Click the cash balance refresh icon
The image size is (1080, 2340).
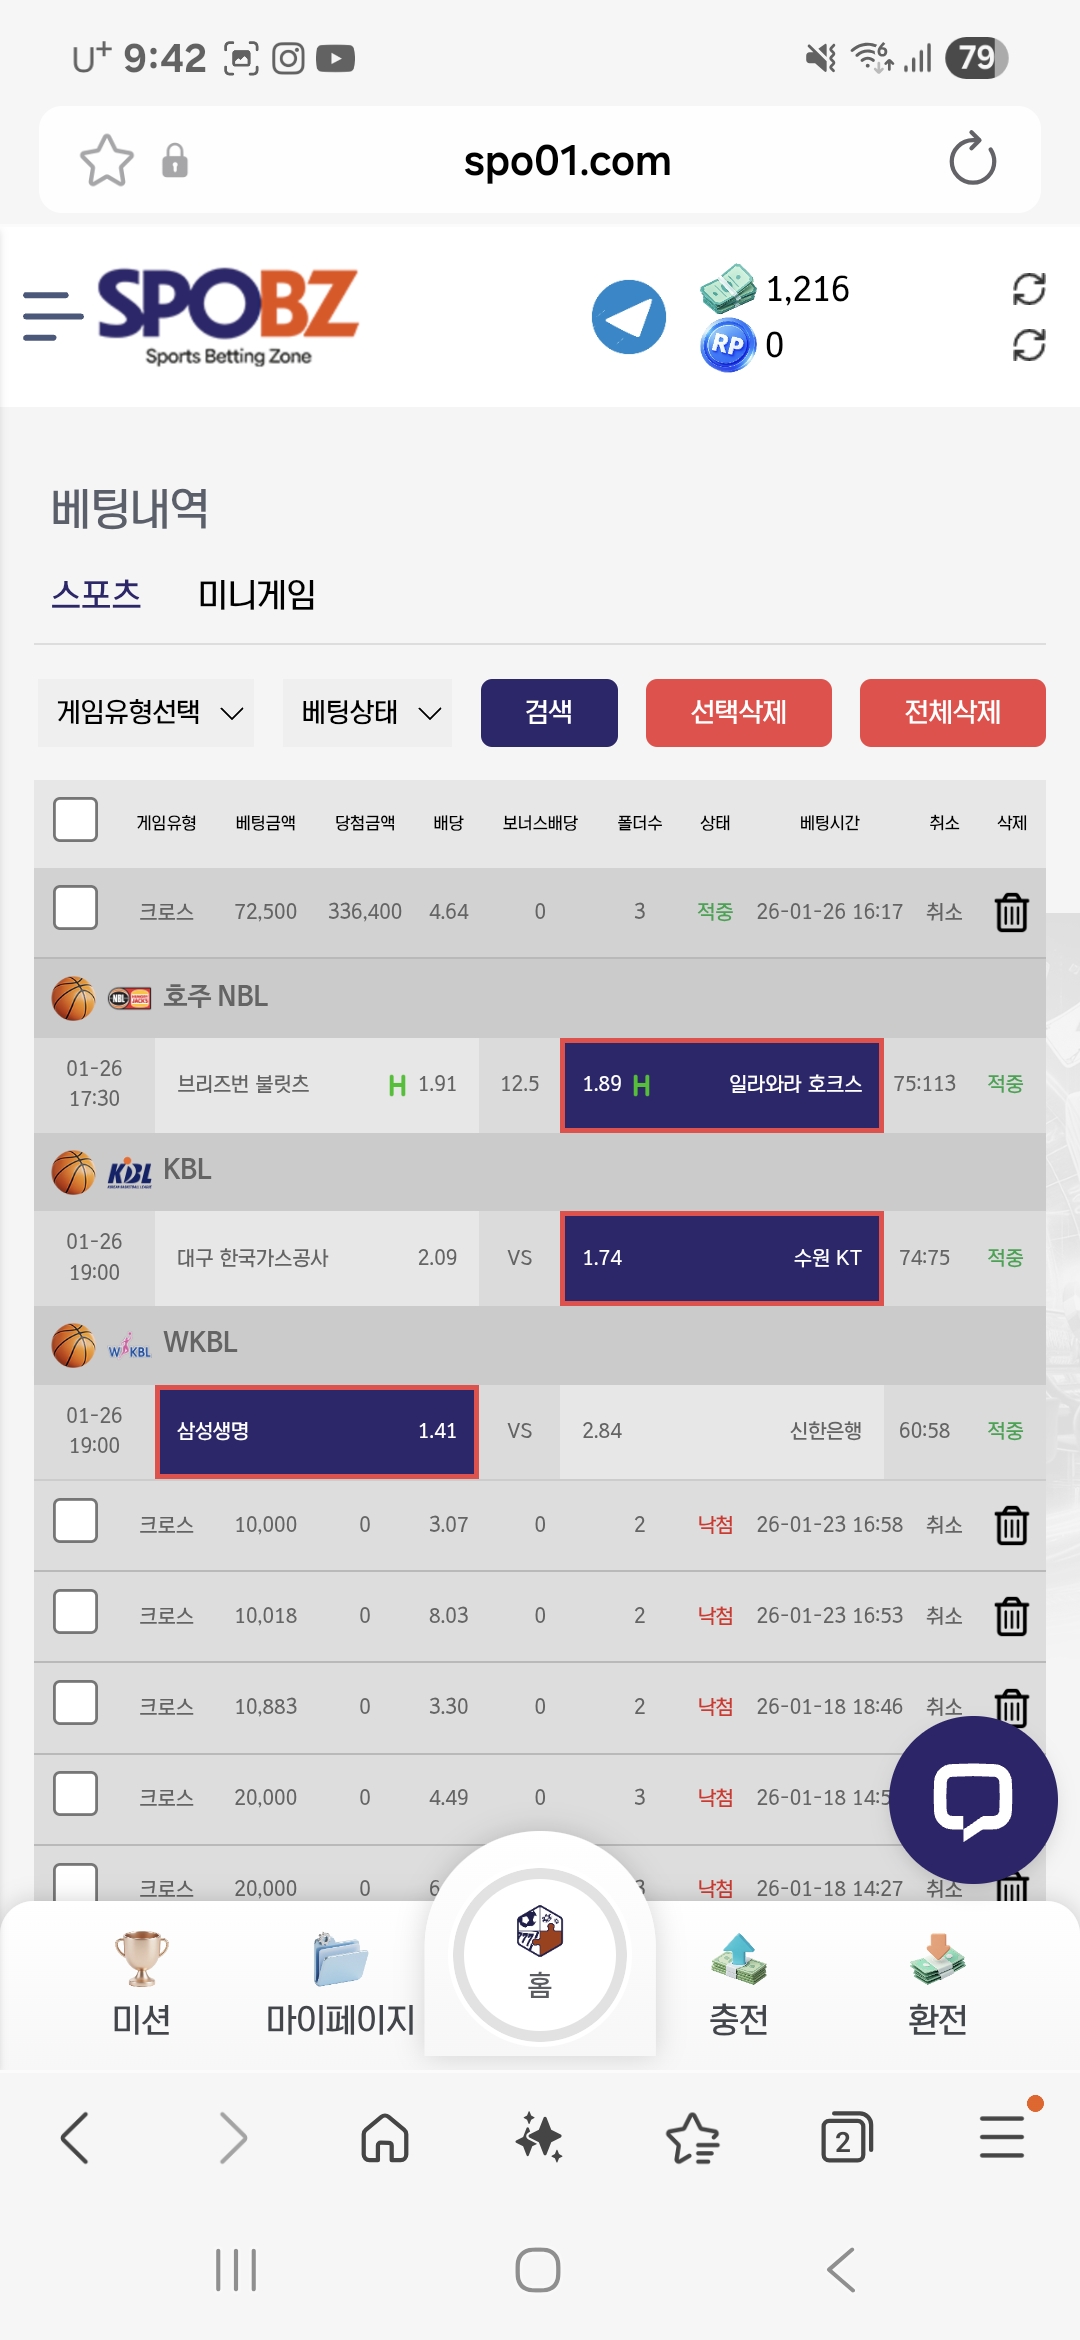[x=1029, y=290]
